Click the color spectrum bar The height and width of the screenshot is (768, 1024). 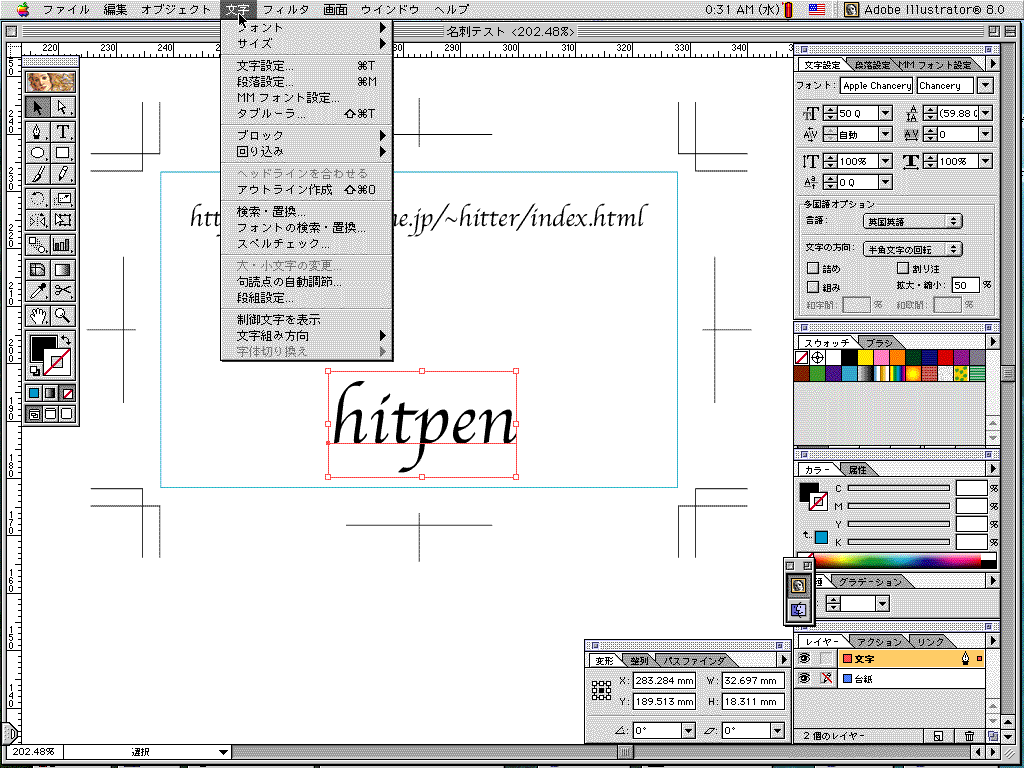coord(900,561)
